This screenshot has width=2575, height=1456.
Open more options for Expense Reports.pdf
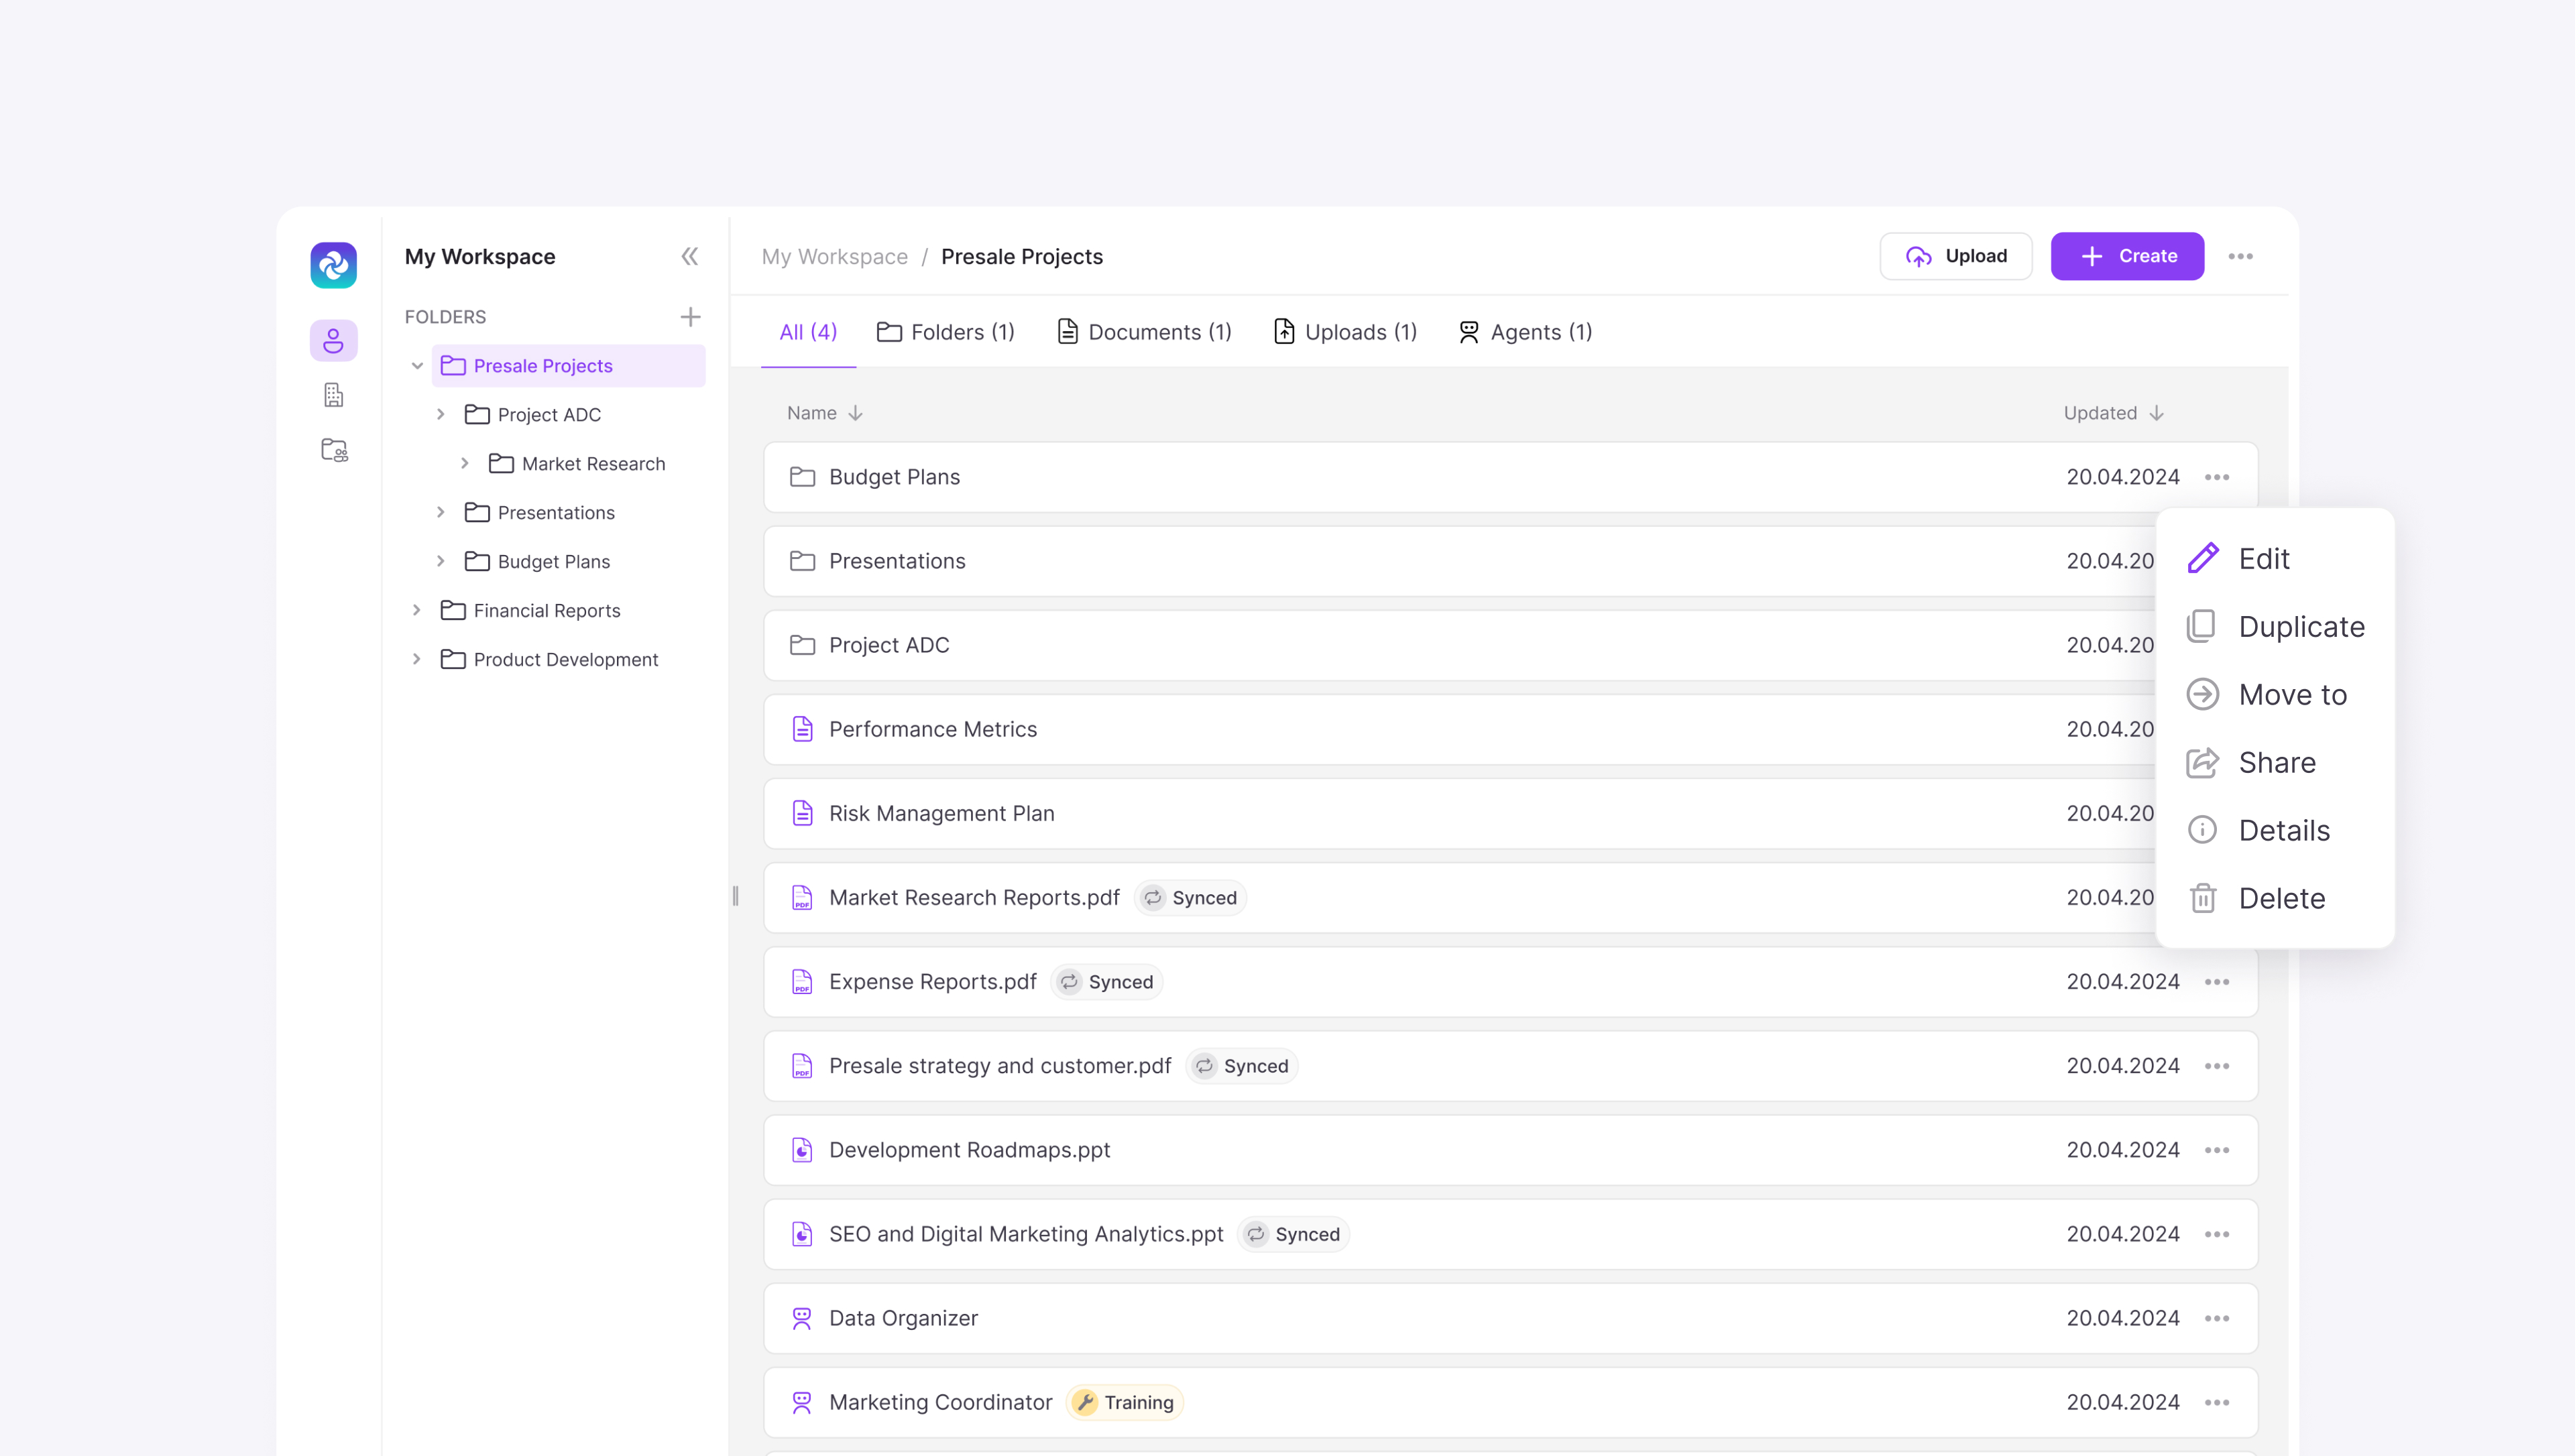[2216, 982]
